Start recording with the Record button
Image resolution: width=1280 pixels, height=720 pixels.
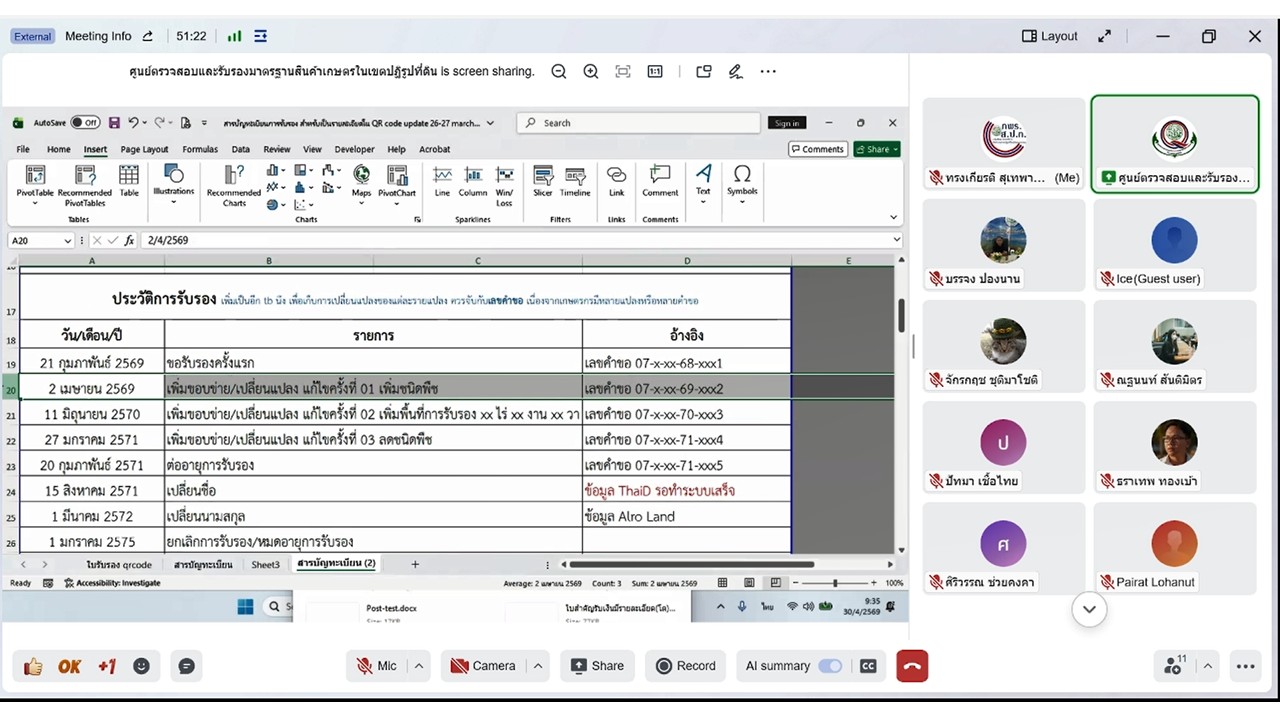pyautogui.click(x=685, y=666)
